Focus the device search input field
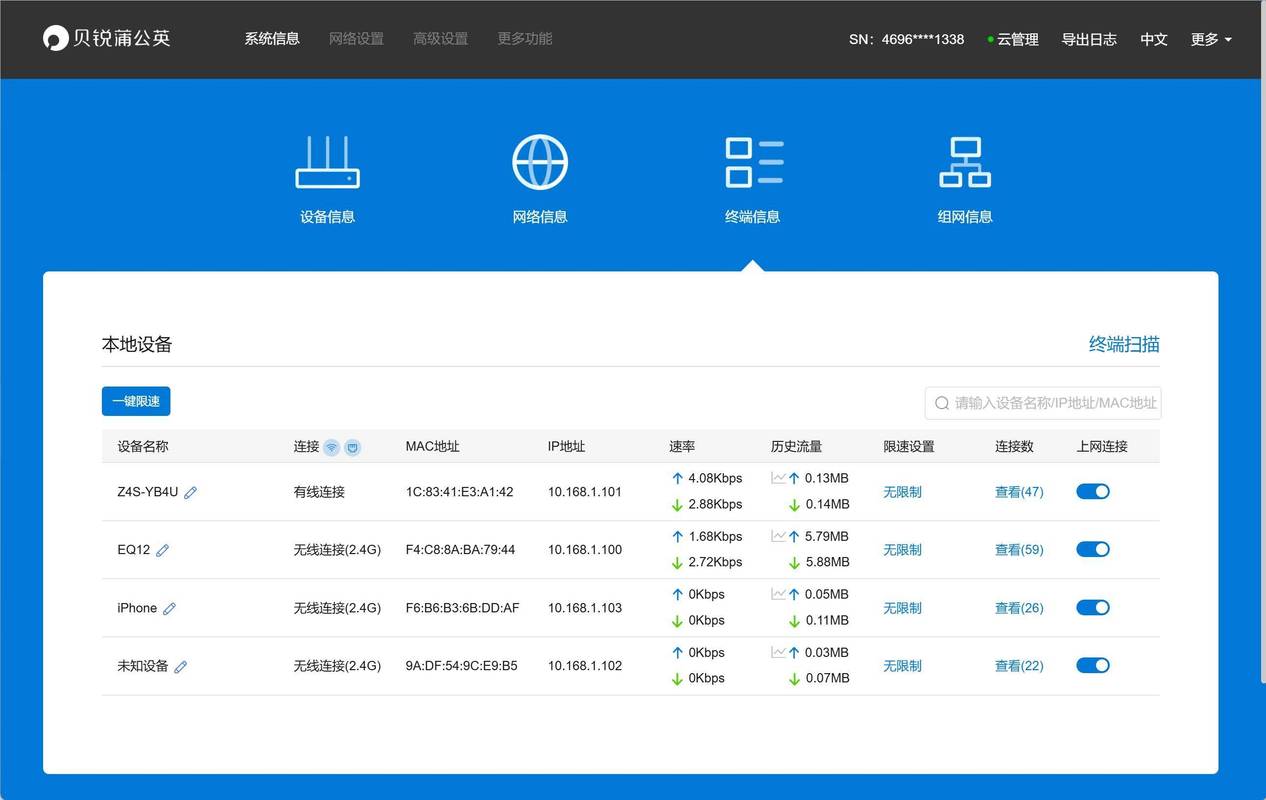Image resolution: width=1266 pixels, height=800 pixels. [1043, 403]
